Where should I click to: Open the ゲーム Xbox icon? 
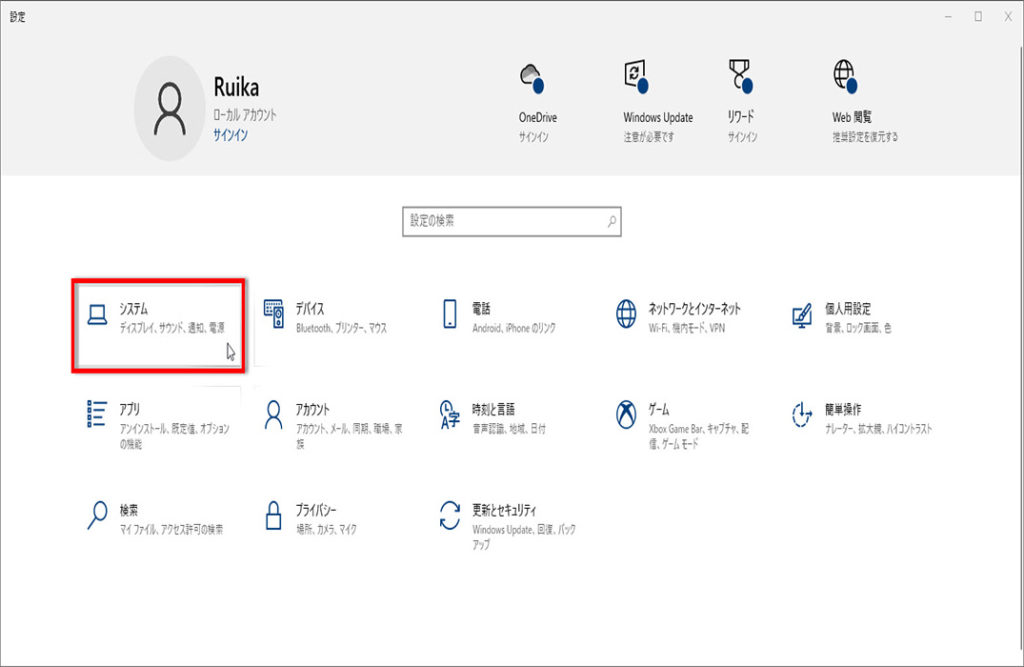[626, 414]
